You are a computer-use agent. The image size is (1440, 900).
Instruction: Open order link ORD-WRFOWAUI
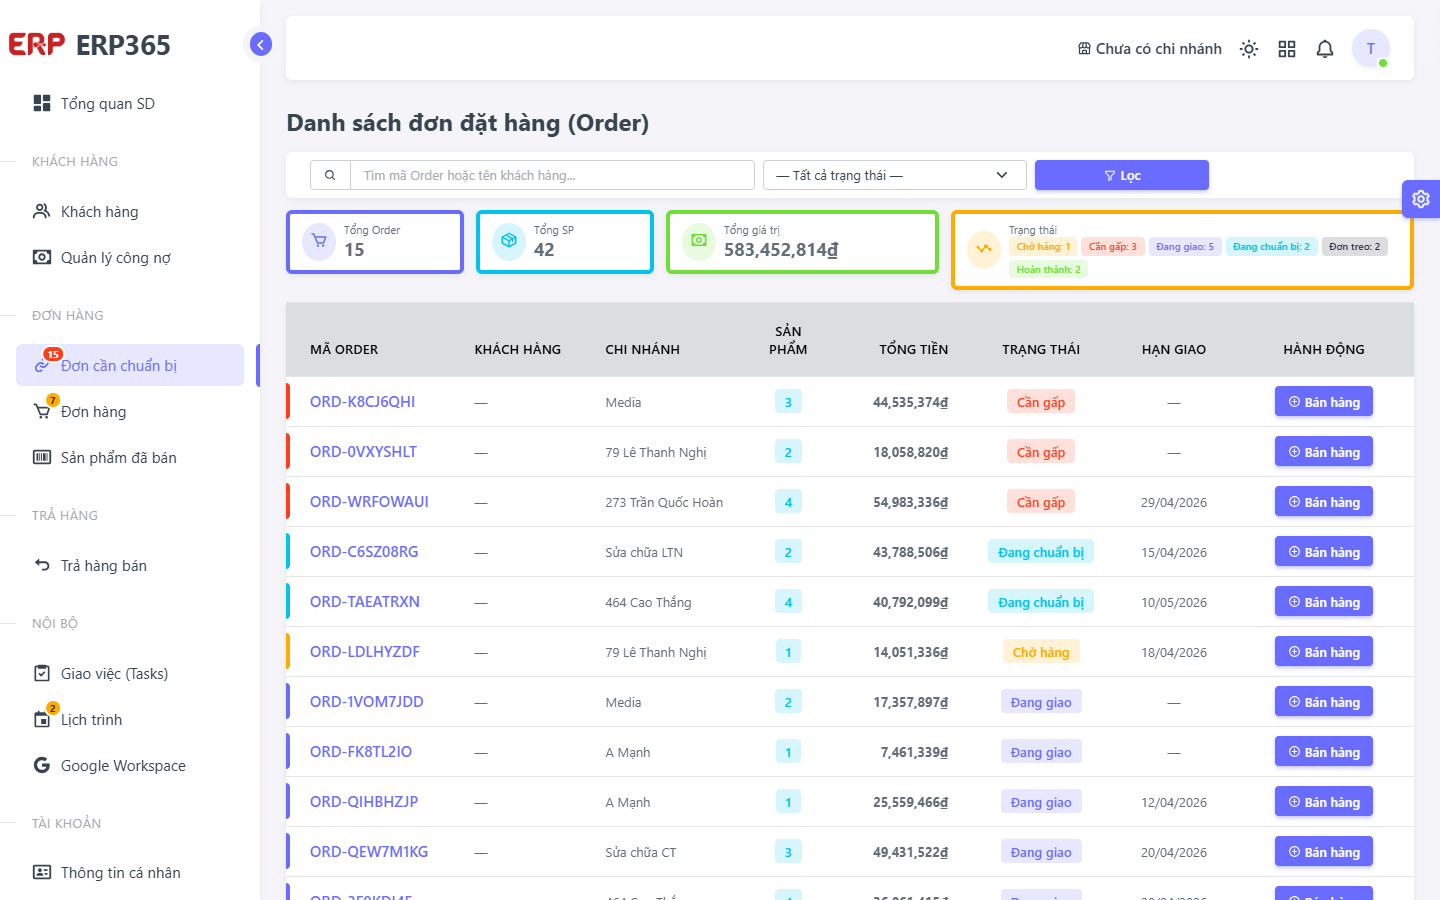(369, 502)
